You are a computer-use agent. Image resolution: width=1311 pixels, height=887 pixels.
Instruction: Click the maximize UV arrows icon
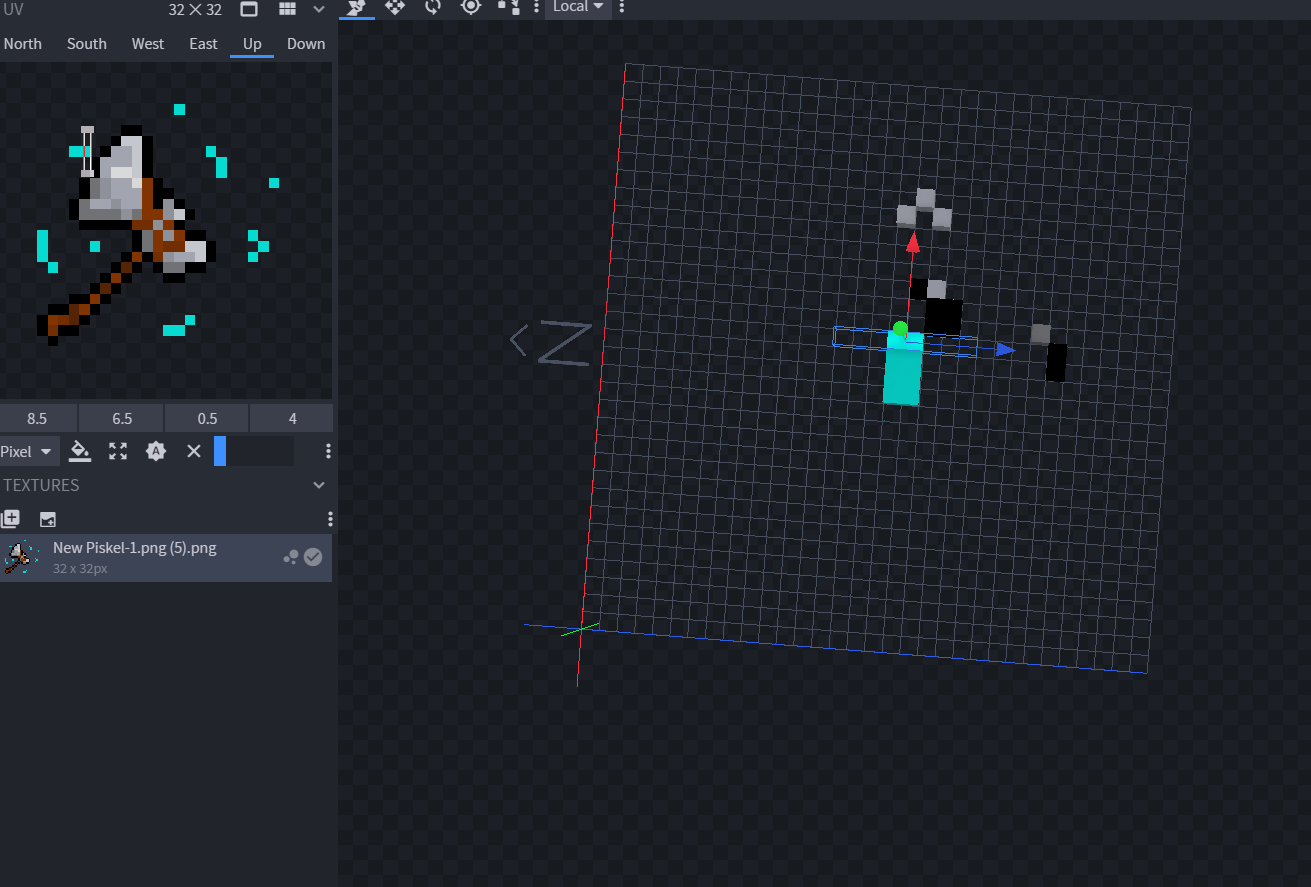(117, 451)
